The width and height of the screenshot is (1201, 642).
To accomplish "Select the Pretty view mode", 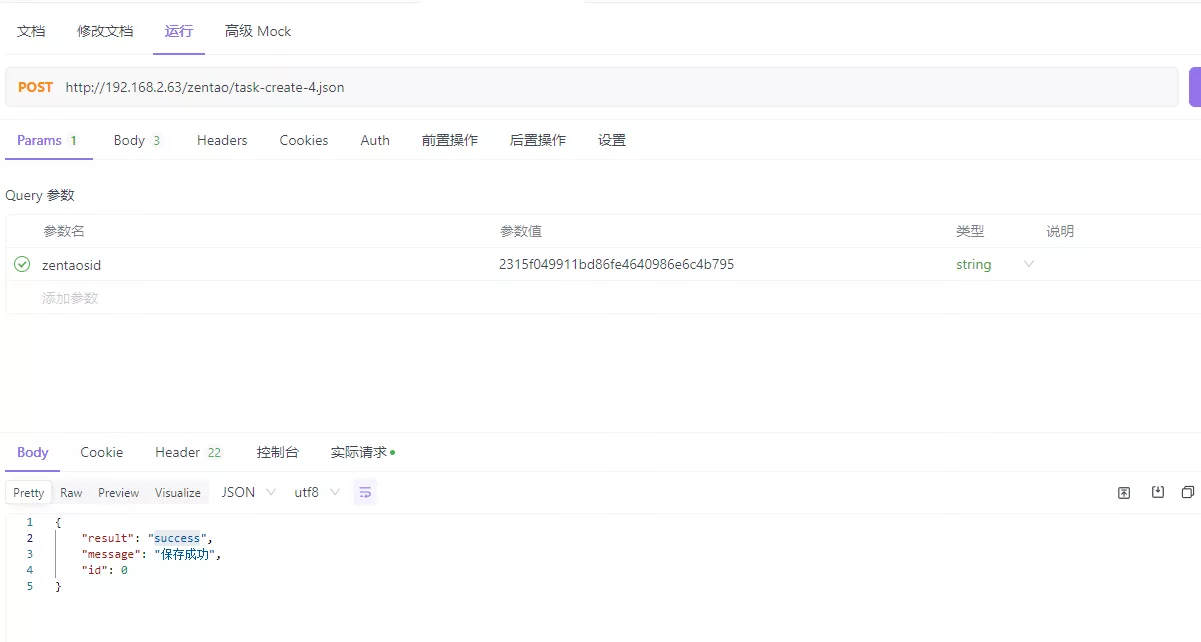I will [29, 492].
